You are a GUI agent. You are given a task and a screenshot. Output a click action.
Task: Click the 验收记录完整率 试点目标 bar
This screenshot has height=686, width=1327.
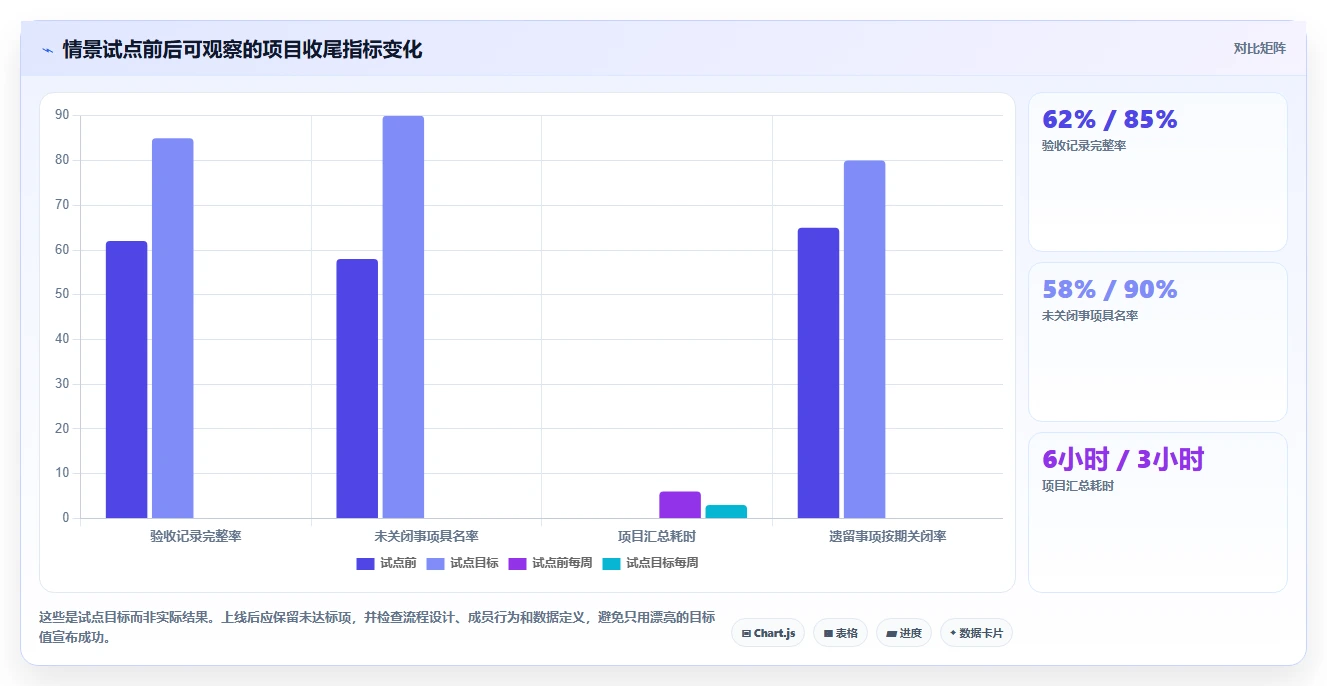click(172, 328)
